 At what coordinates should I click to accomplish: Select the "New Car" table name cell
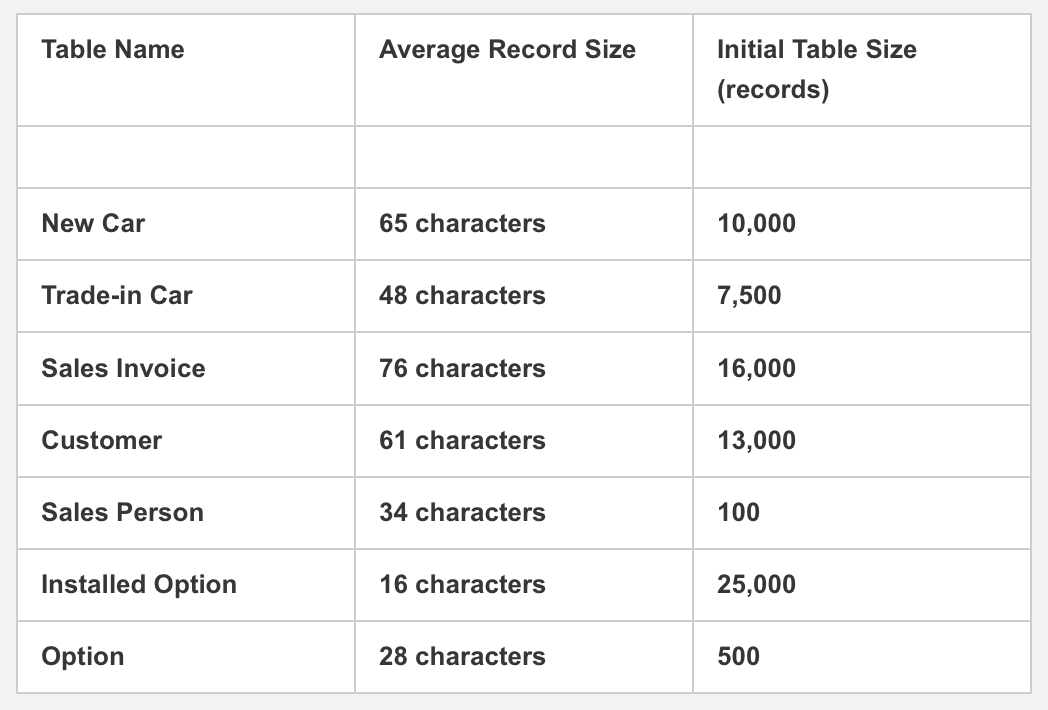(x=93, y=223)
